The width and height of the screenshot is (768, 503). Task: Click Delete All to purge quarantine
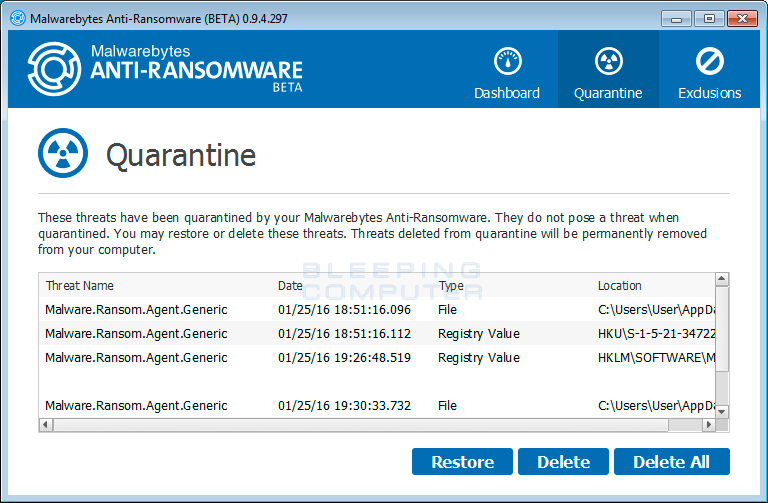(x=671, y=462)
